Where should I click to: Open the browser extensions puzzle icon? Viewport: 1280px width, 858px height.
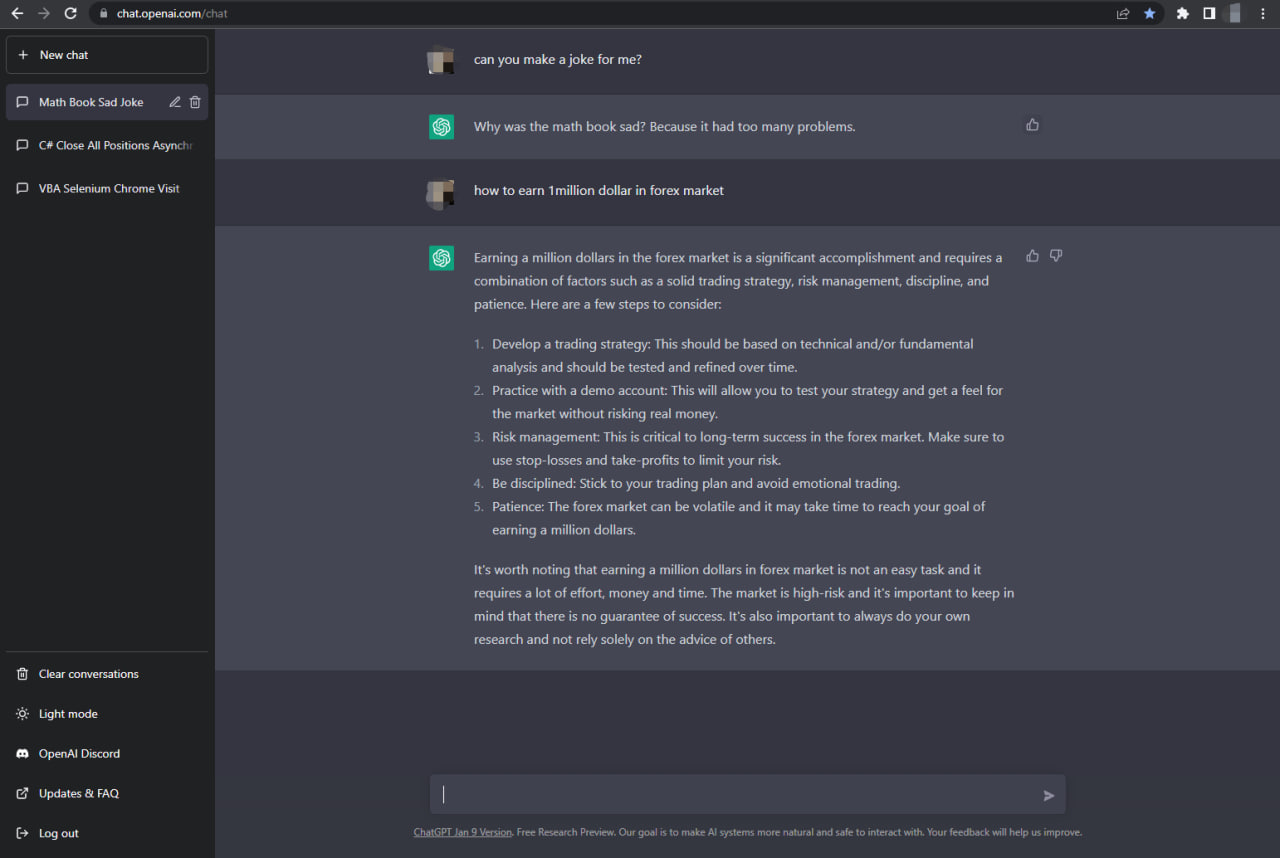[x=1183, y=13]
